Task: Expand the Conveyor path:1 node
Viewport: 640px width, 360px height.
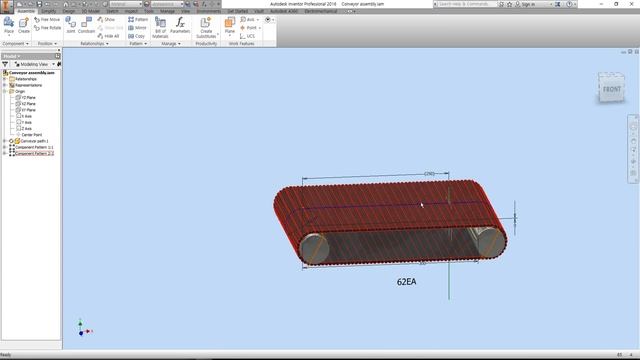Action: click(x=5, y=141)
